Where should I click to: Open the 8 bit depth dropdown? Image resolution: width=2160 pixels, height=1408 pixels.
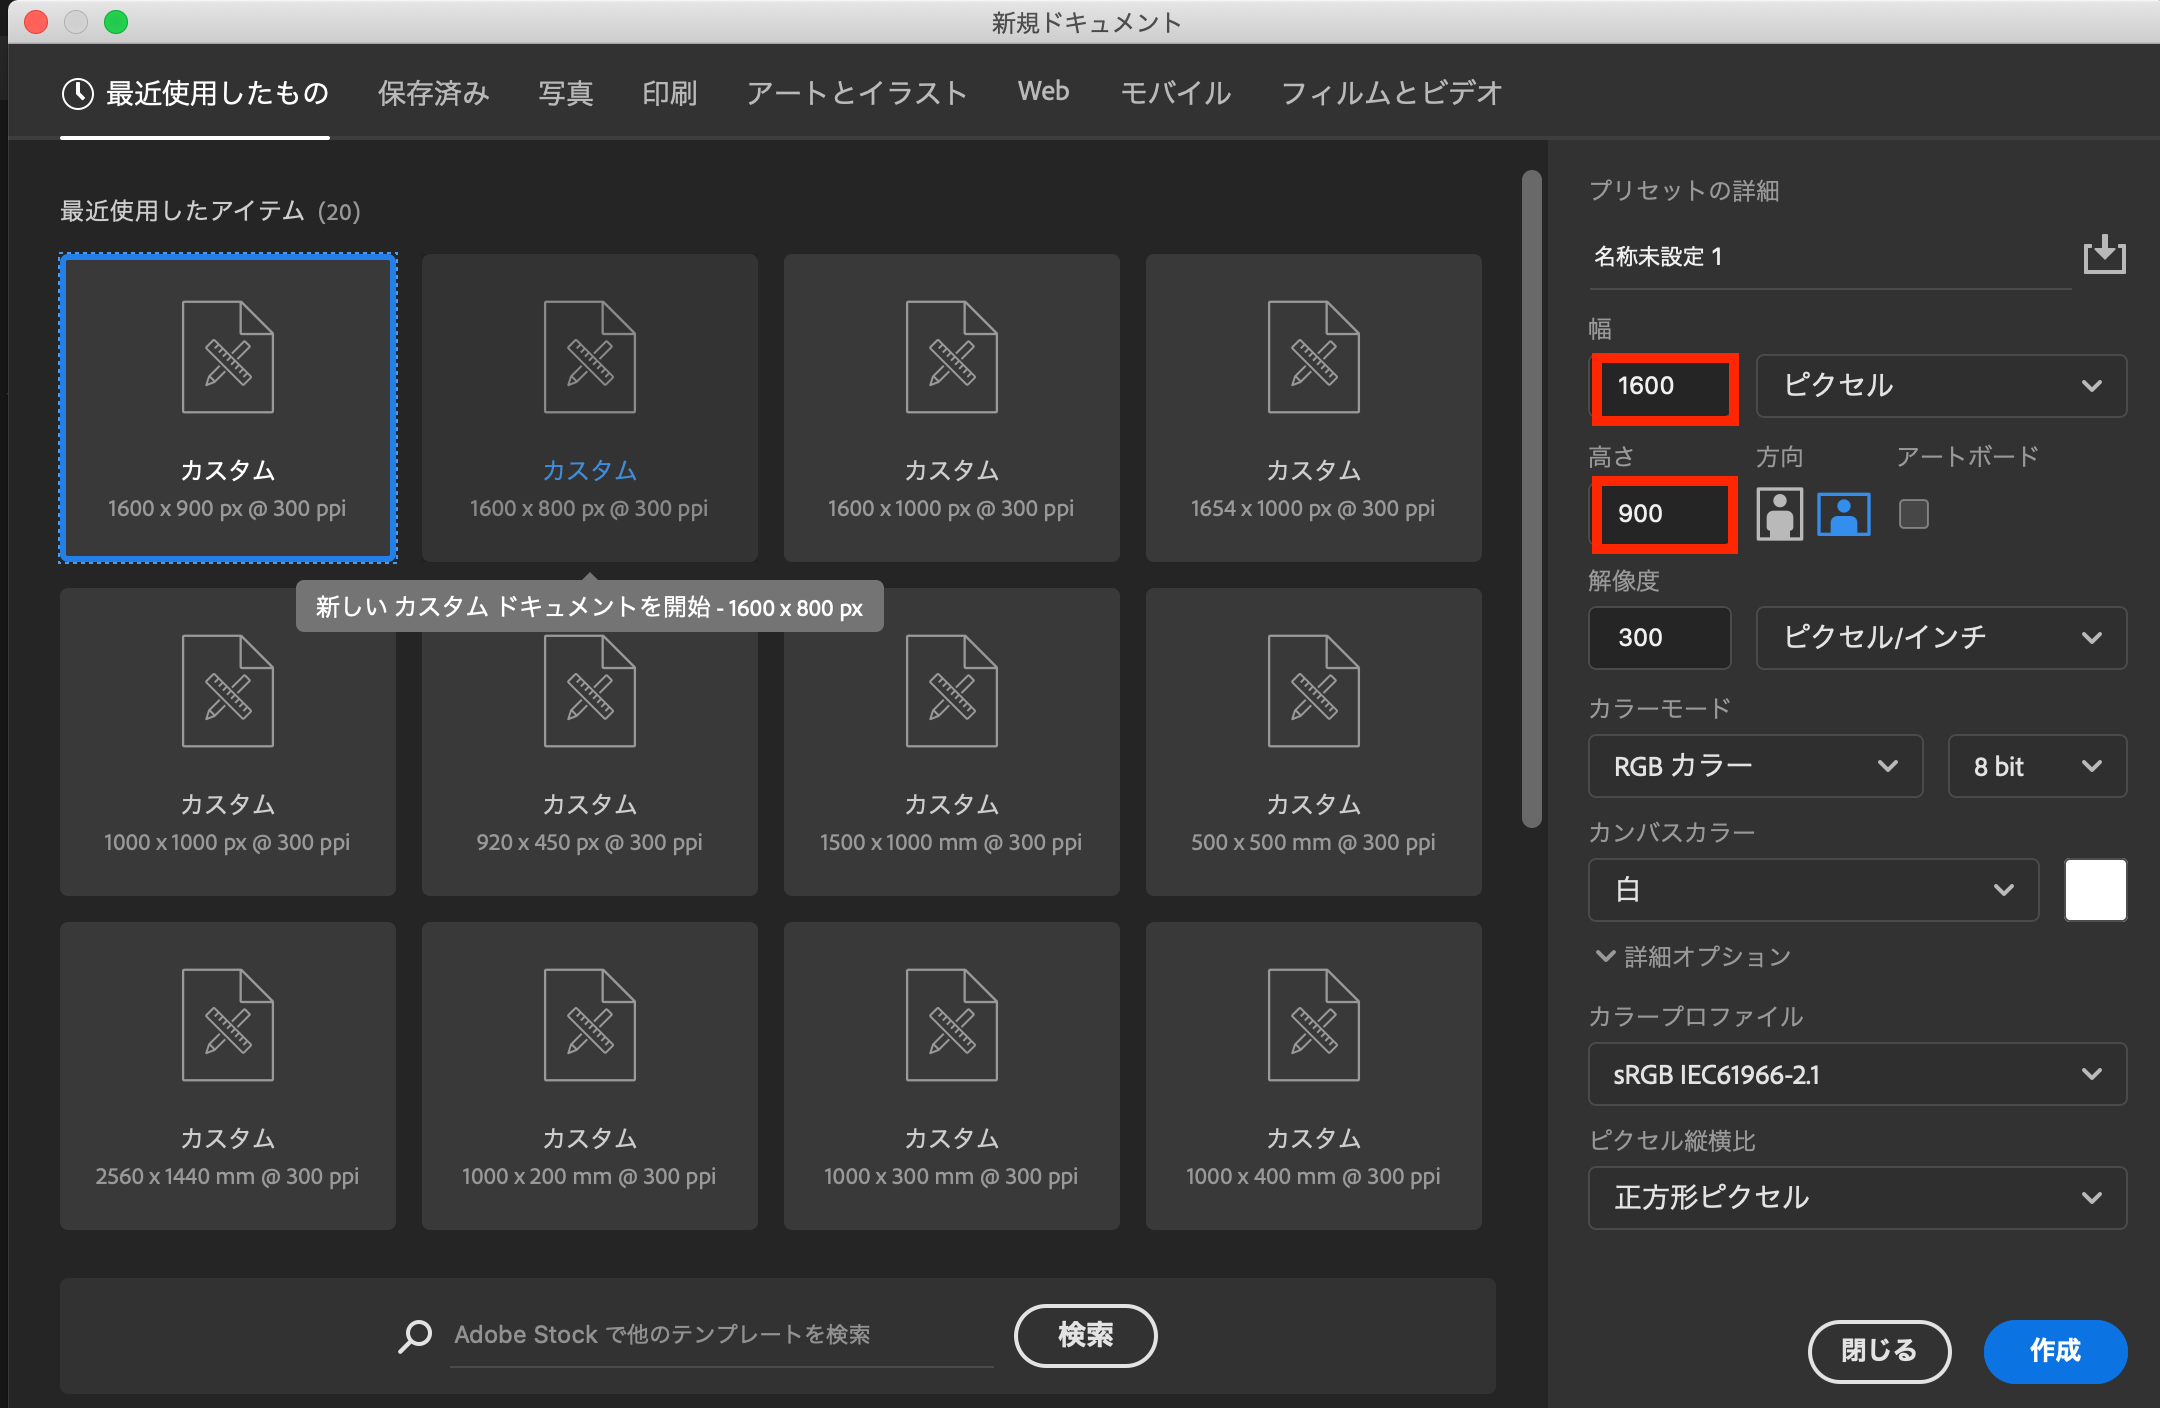coord(2037,766)
